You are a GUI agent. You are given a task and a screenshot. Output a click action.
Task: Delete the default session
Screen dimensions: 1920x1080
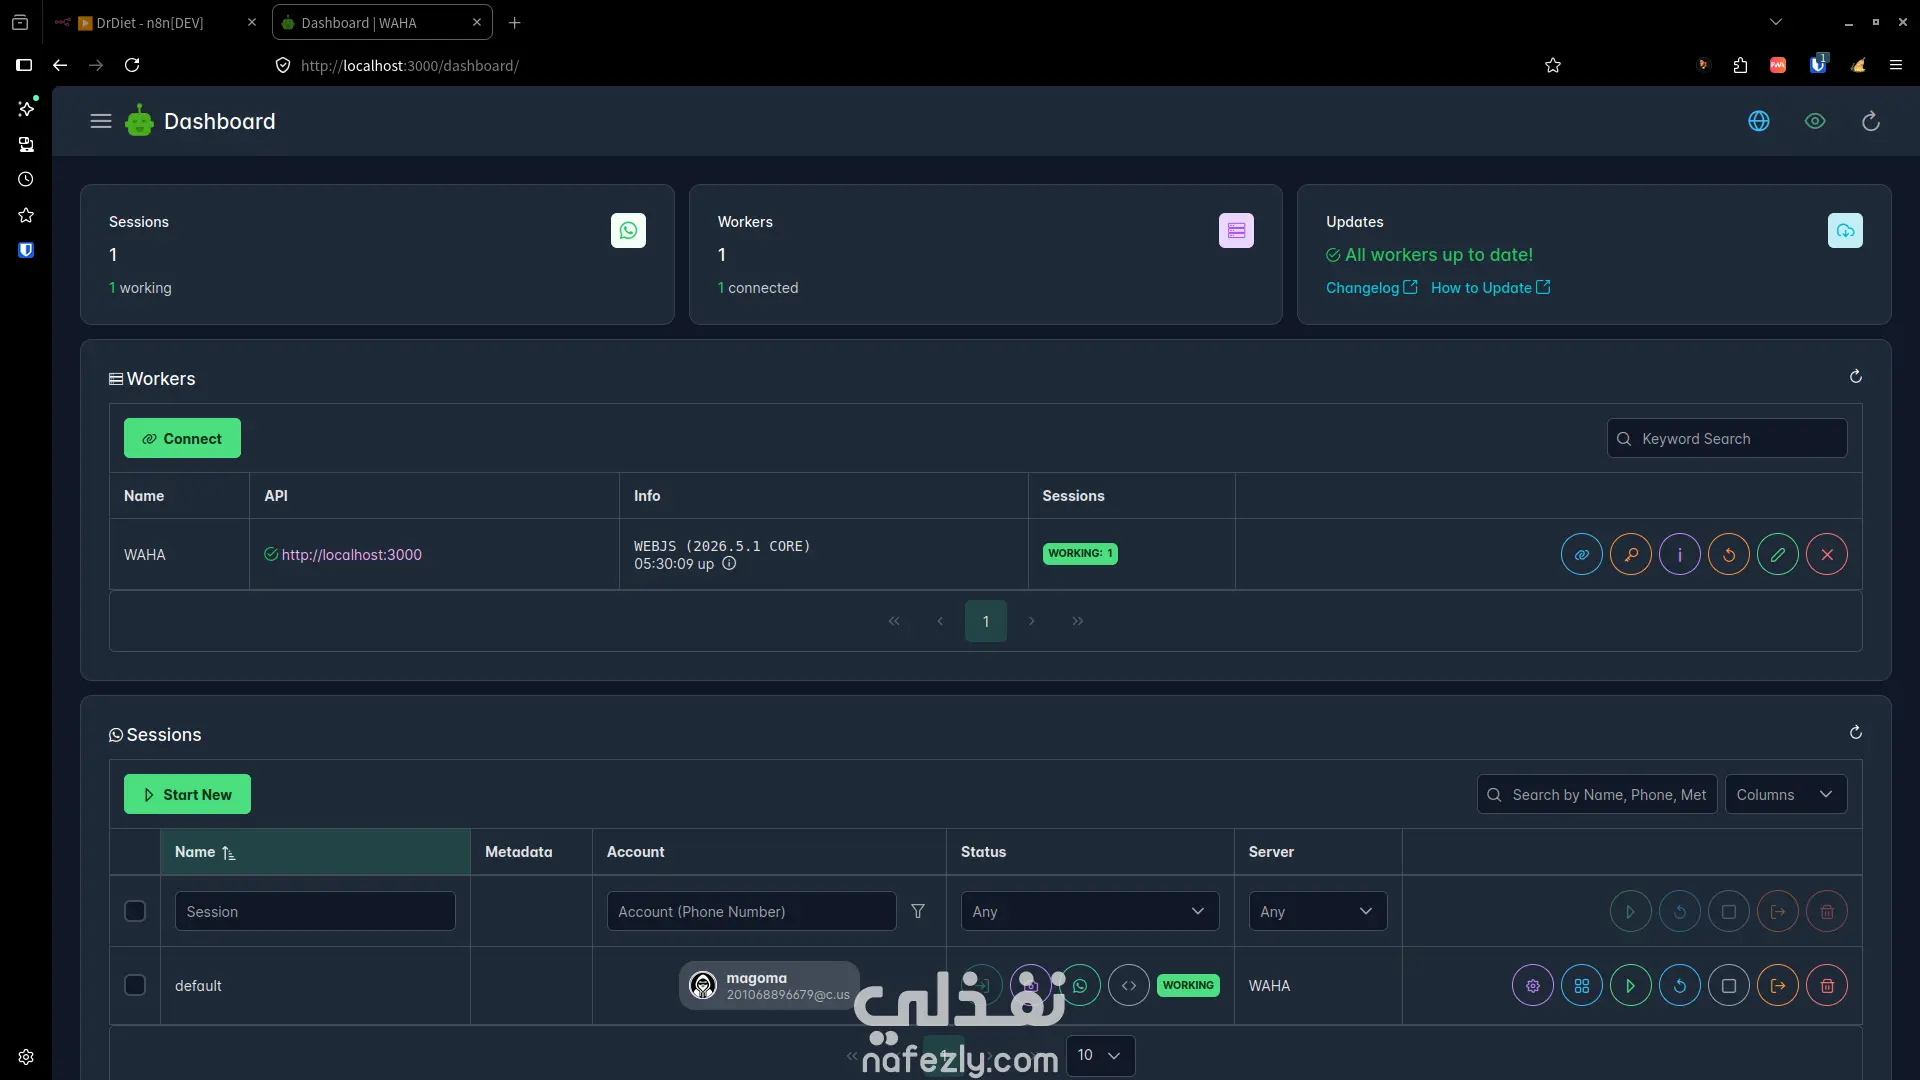tap(1827, 986)
